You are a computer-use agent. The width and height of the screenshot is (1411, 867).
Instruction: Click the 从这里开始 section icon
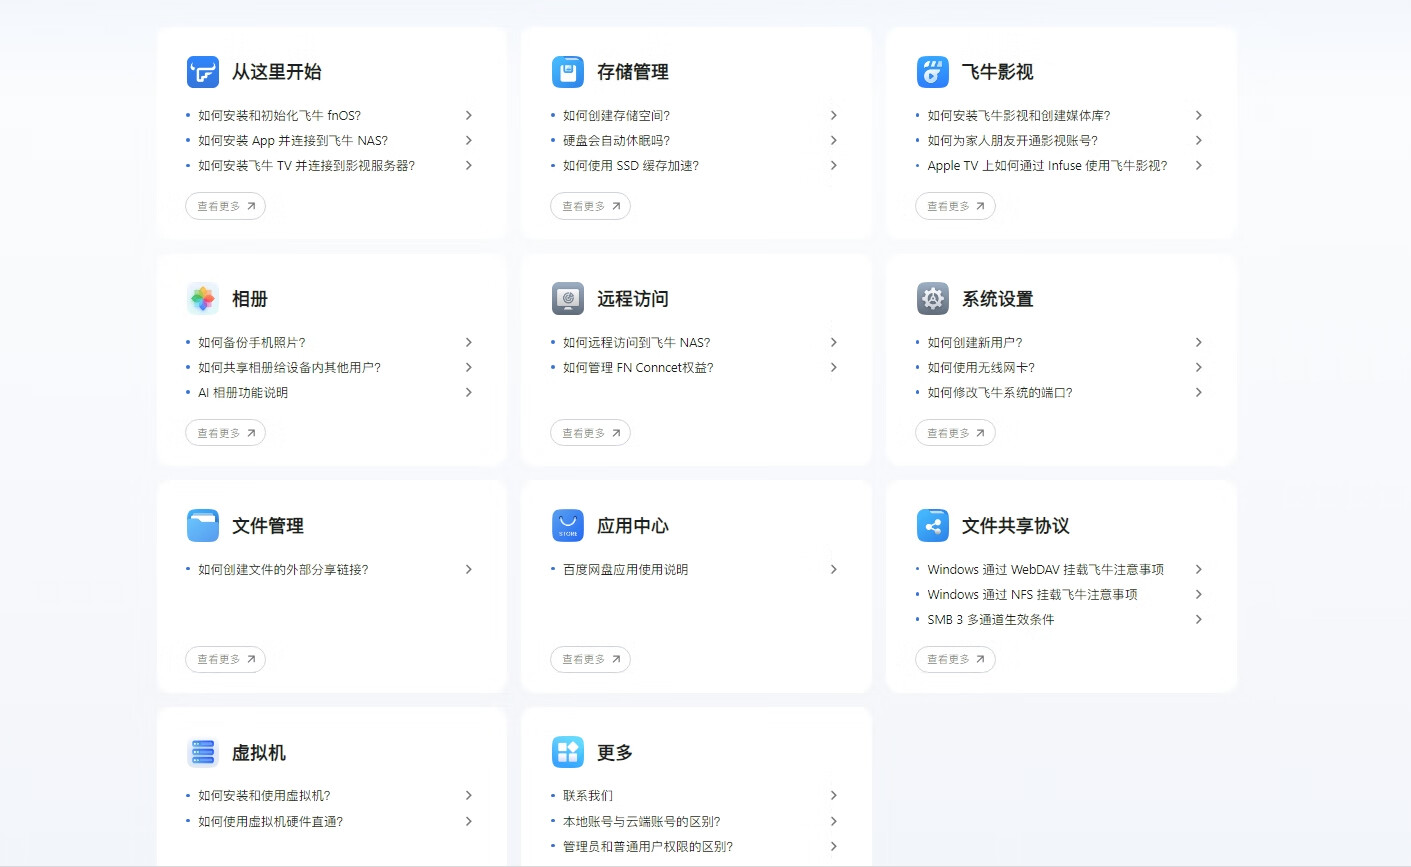click(203, 72)
